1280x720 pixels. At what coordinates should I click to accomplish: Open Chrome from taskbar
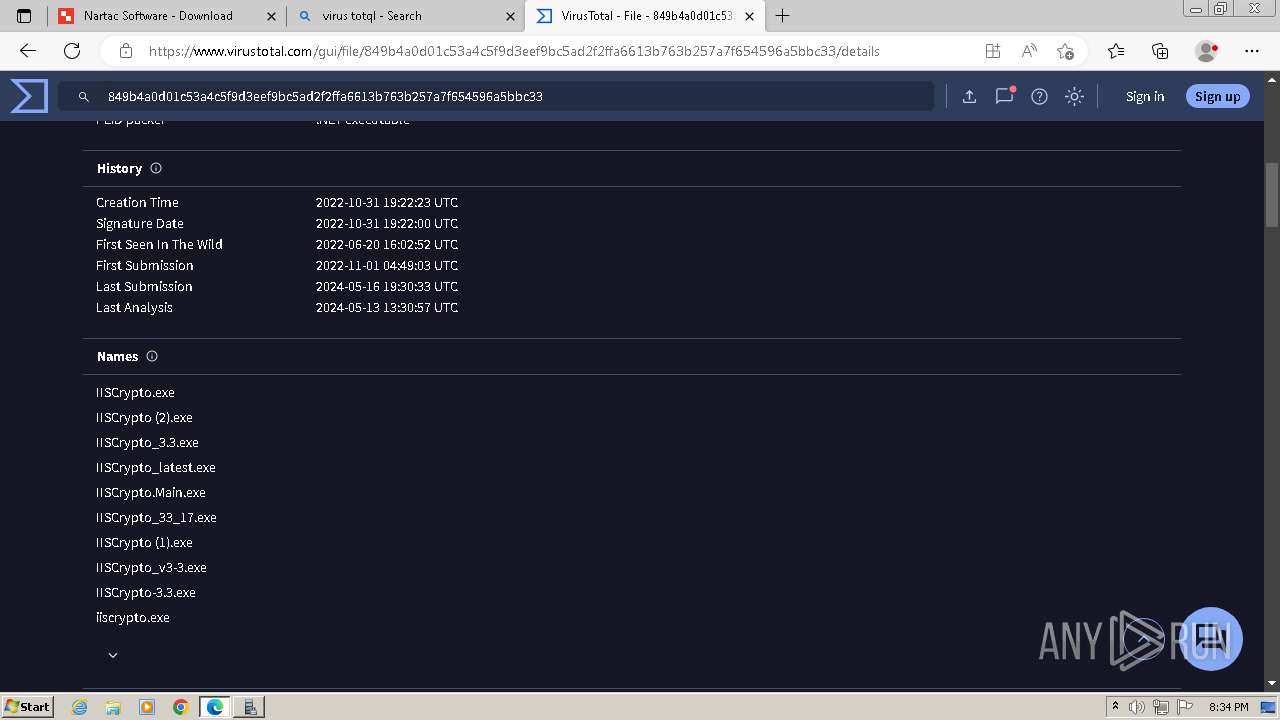tap(181, 707)
